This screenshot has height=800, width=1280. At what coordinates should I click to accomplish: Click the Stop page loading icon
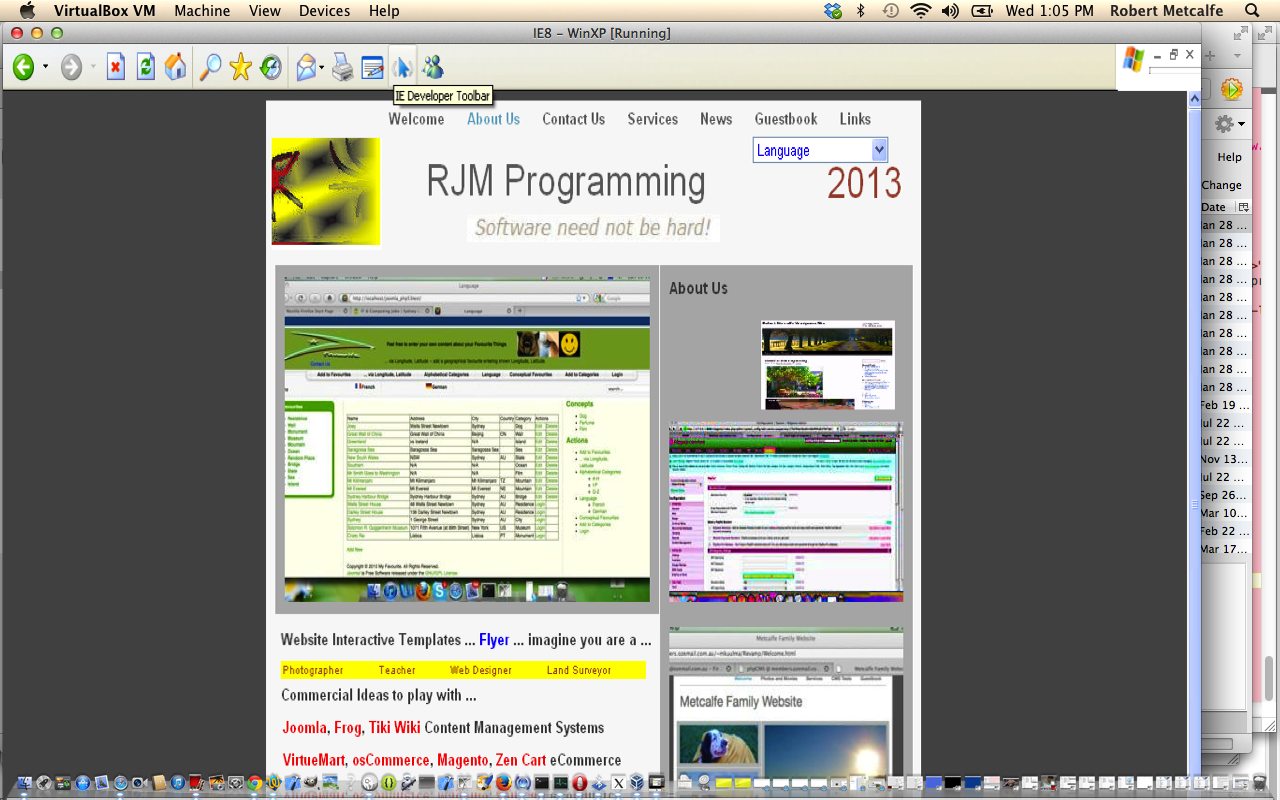click(x=116, y=67)
